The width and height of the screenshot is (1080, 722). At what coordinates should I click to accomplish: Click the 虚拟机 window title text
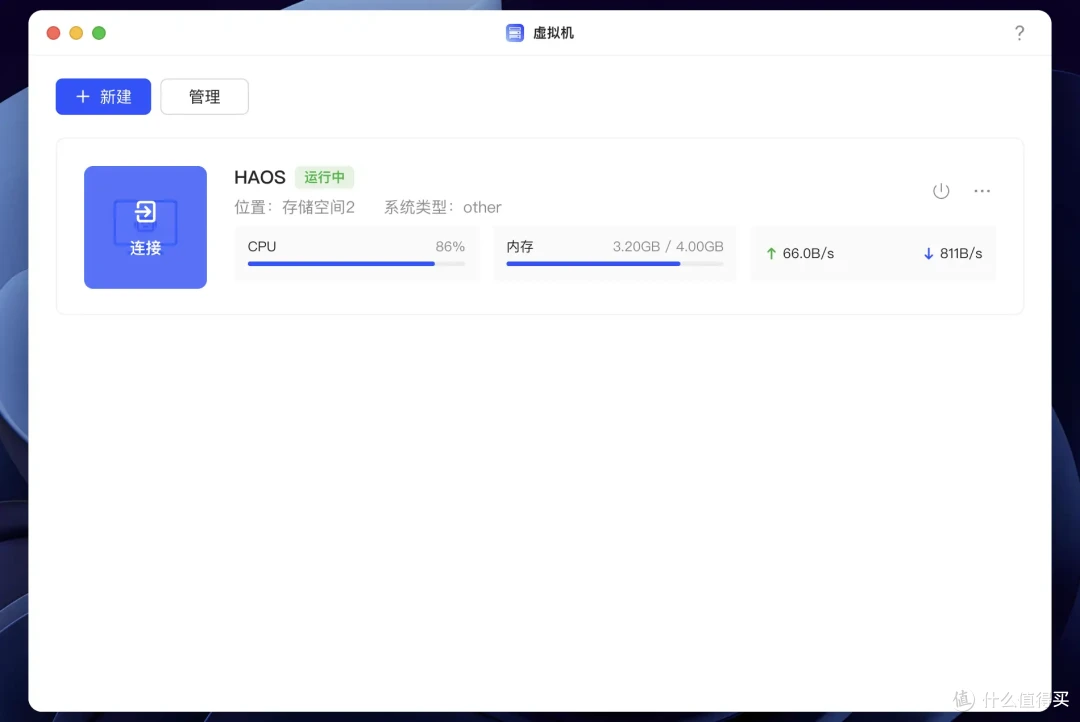pyautogui.click(x=553, y=33)
